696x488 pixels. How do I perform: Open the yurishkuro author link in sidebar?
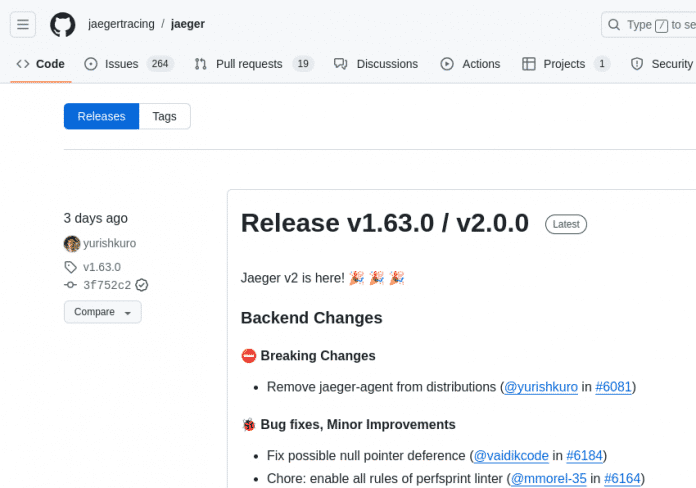point(110,243)
